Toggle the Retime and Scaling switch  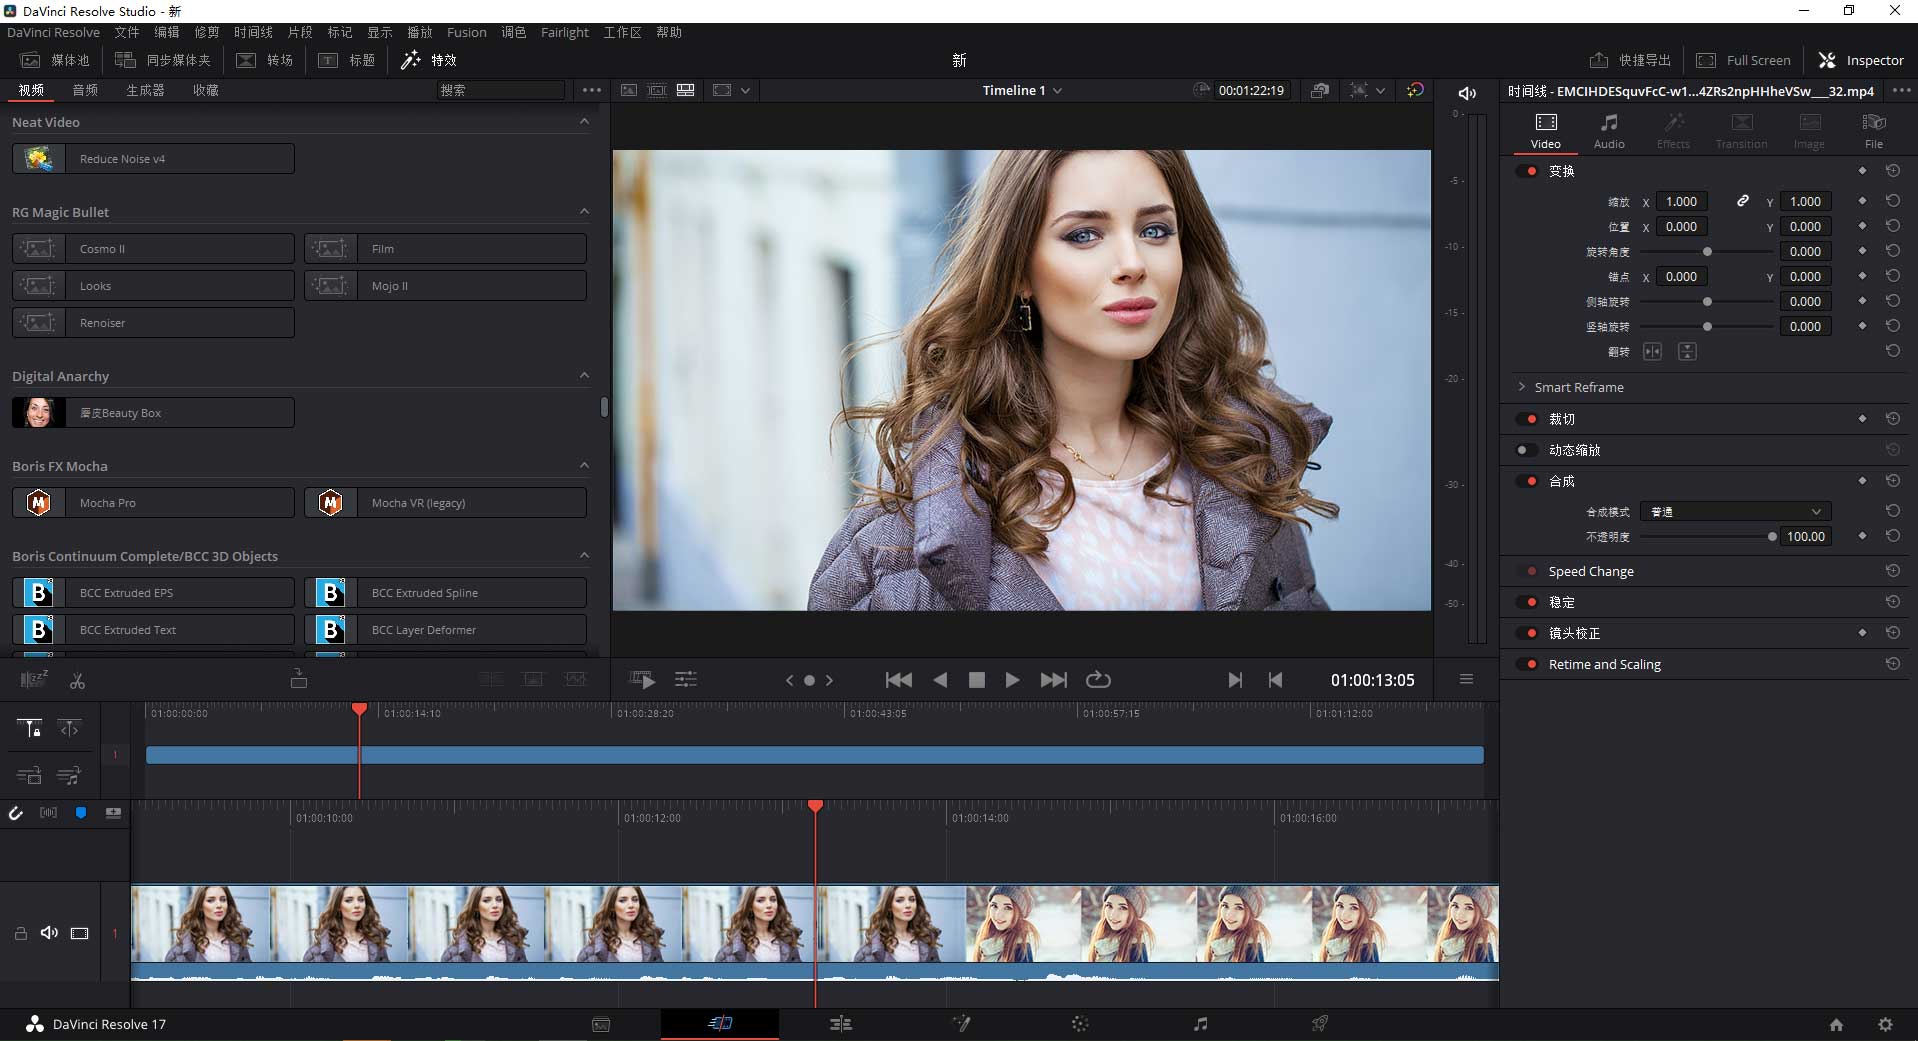coord(1528,664)
